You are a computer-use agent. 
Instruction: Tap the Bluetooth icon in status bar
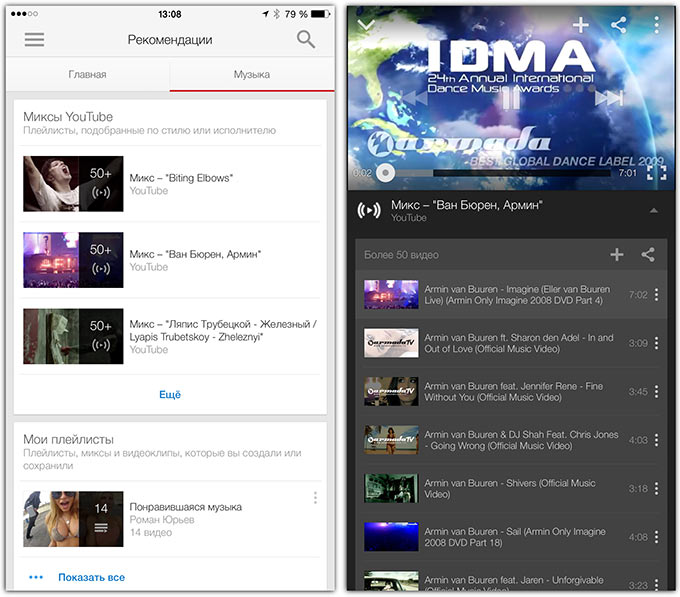[x=276, y=14]
